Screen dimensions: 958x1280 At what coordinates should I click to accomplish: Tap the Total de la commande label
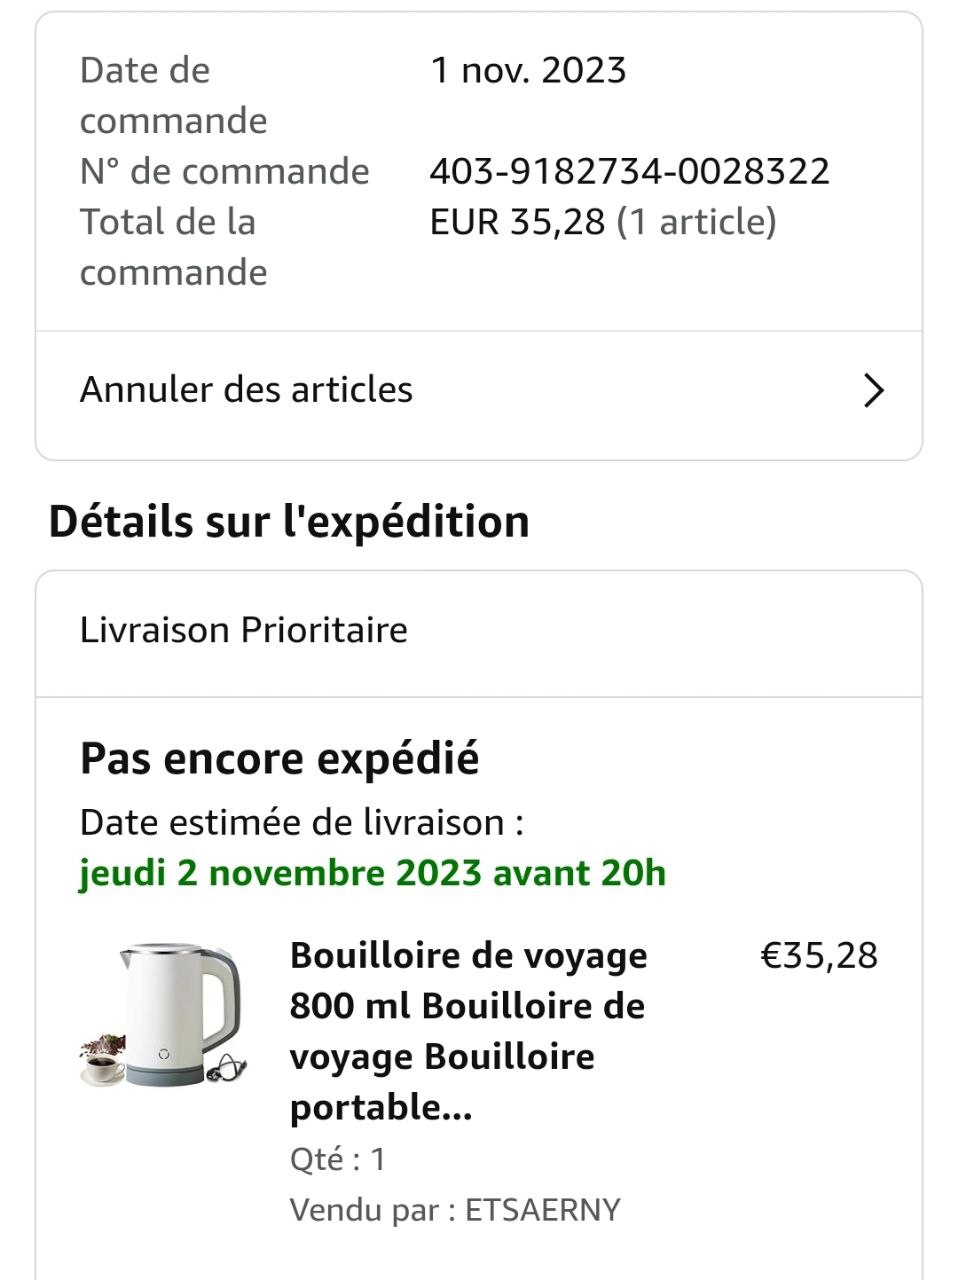(173, 247)
